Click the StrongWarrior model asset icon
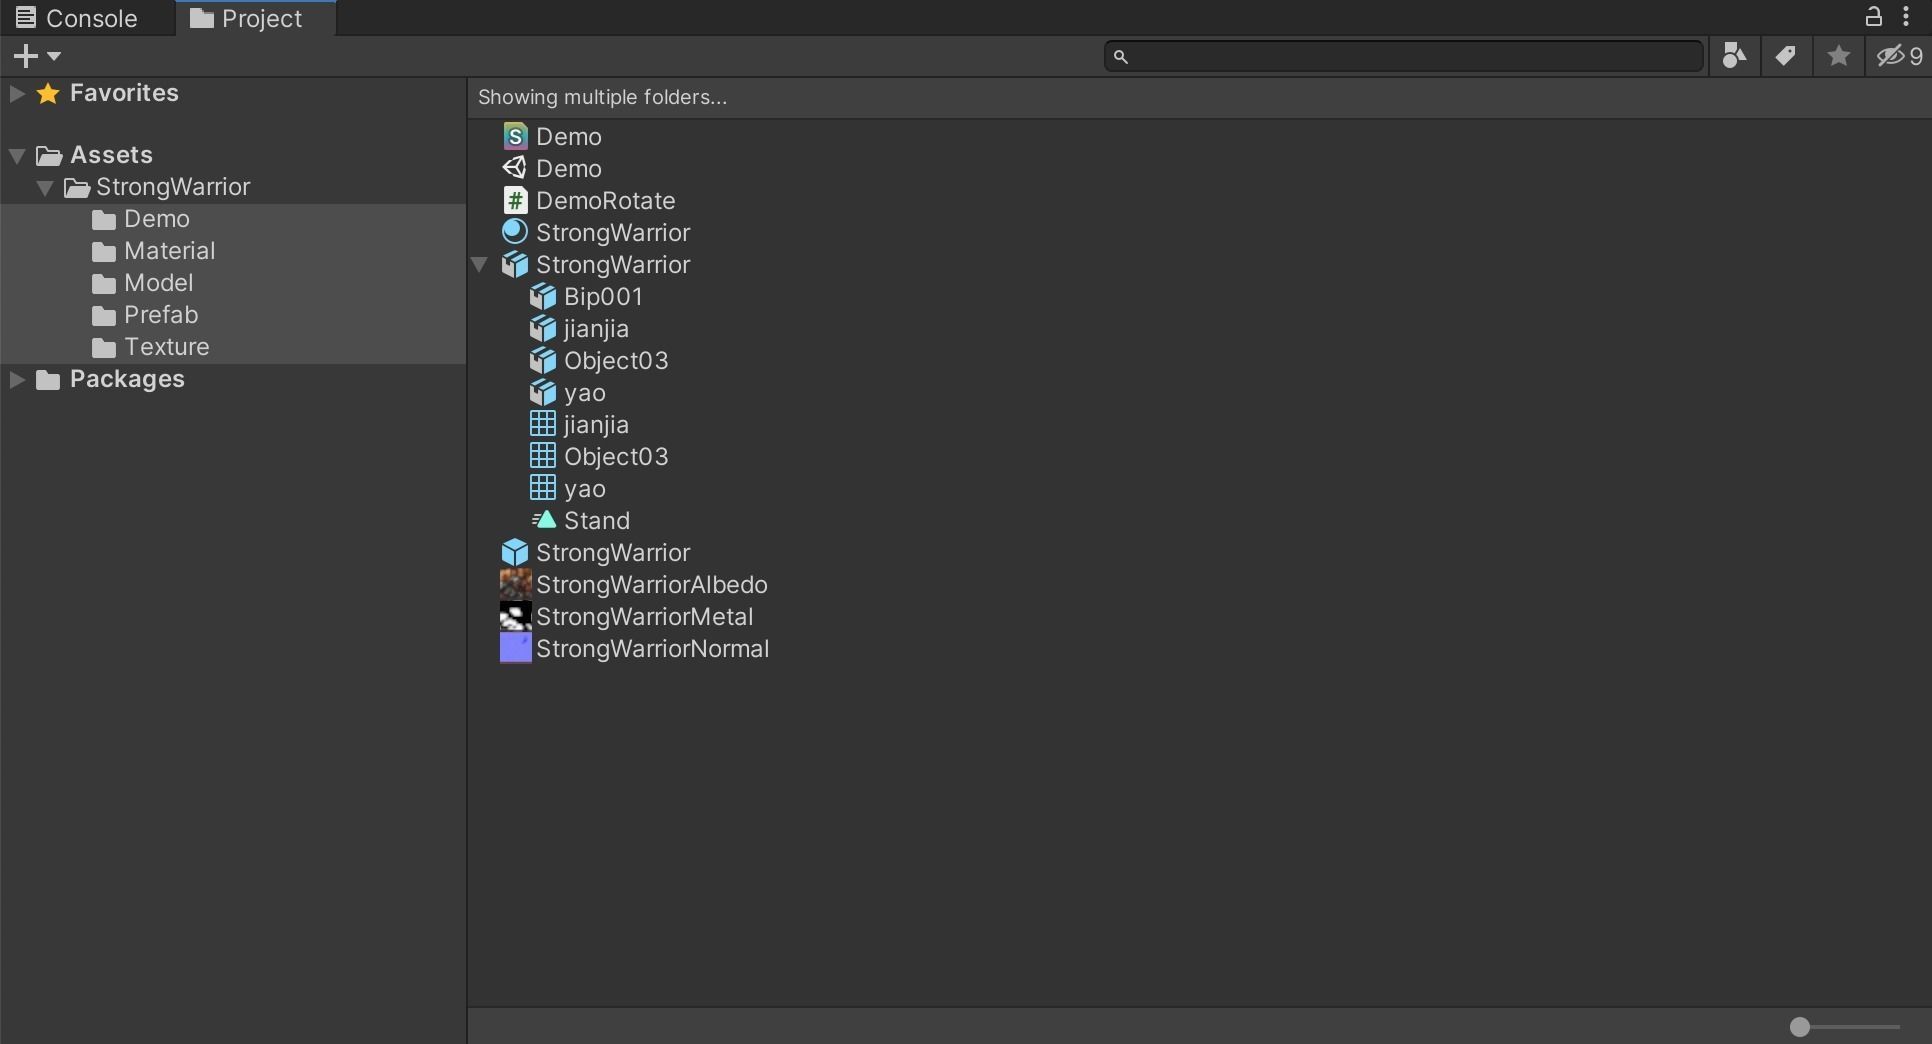1932x1044 pixels. (515, 265)
